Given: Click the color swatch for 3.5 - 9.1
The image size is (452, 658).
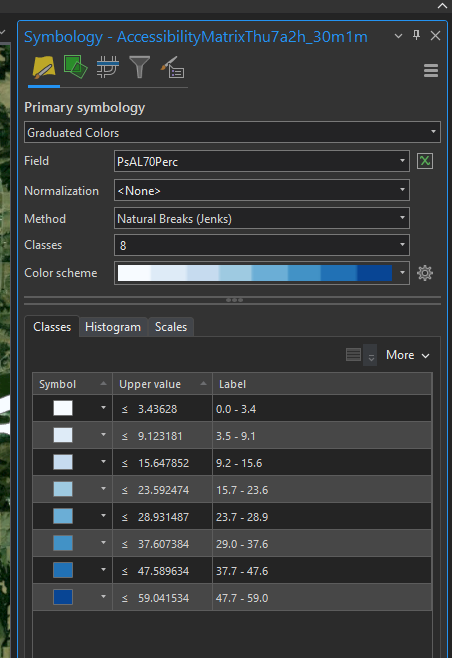Looking at the screenshot, I should 63,435.
